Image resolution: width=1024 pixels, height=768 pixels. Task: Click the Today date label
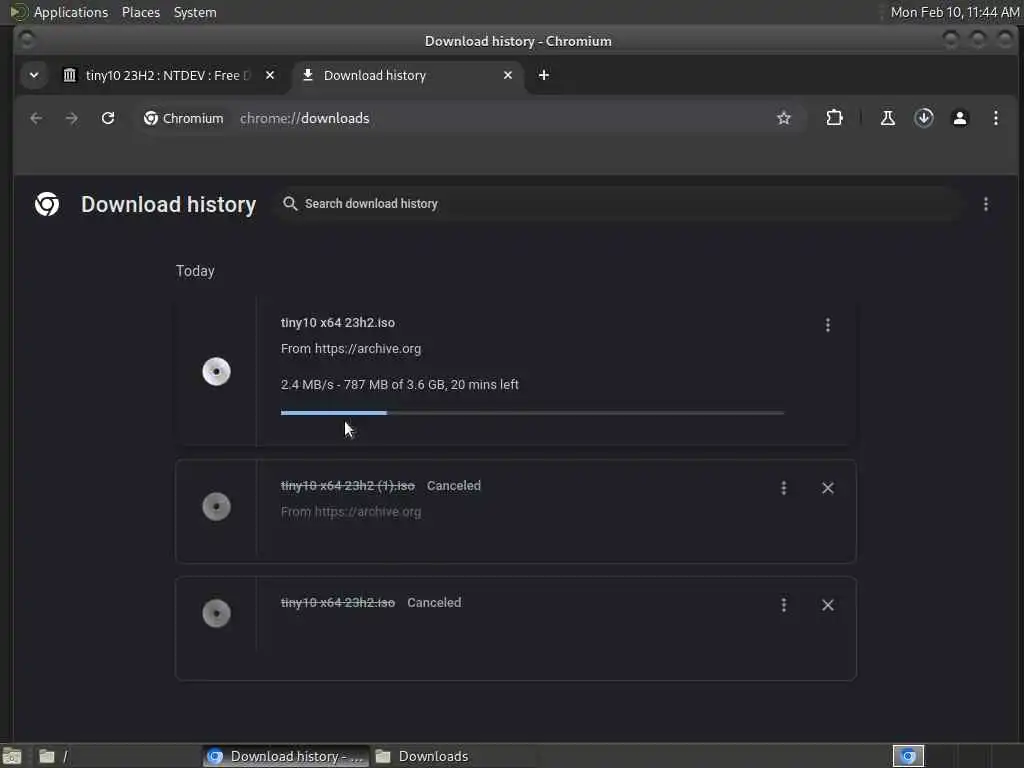195,271
